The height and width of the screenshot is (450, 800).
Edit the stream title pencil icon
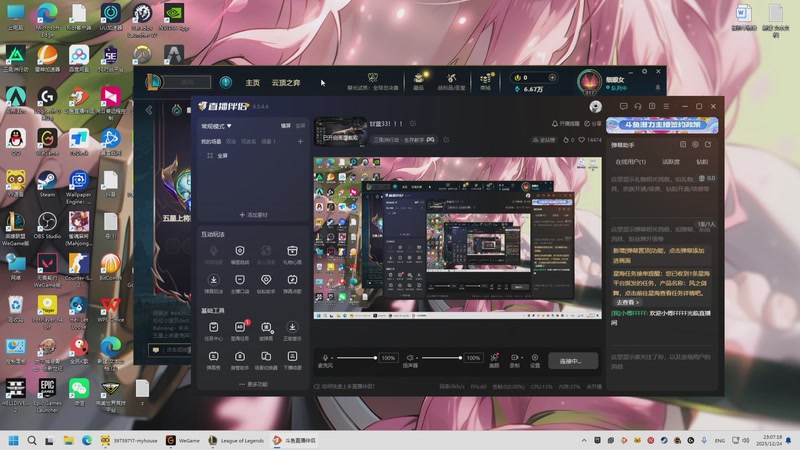[413, 123]
